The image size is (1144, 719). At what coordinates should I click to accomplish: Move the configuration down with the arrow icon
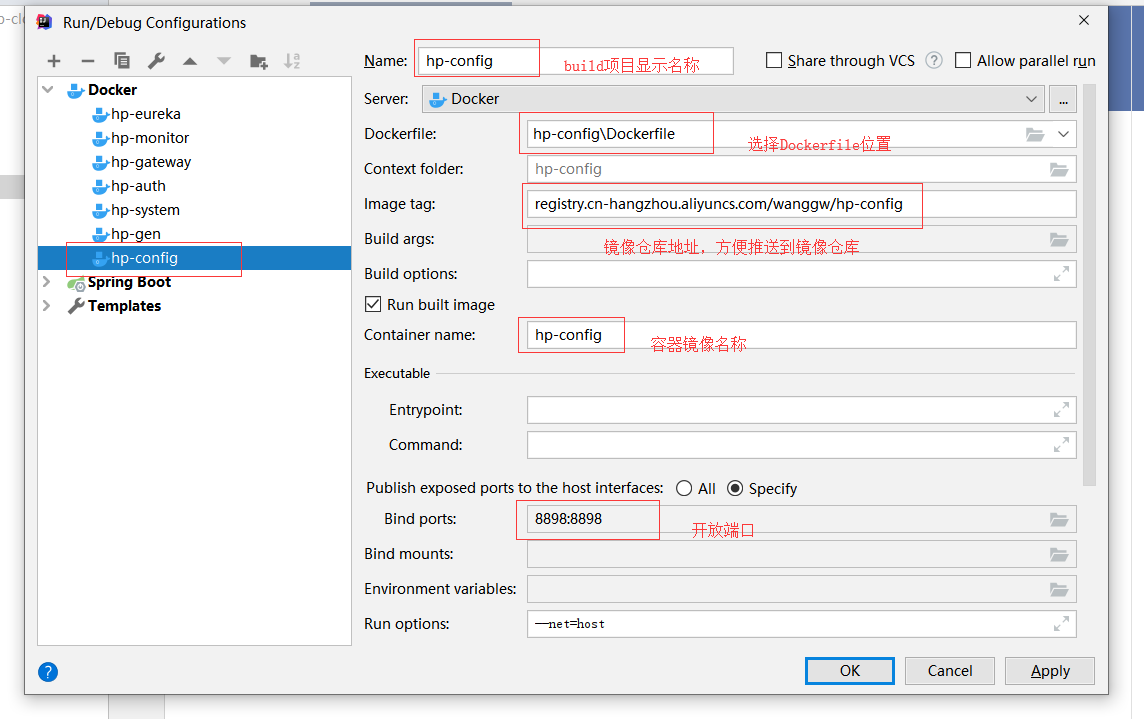click(224, 61)
